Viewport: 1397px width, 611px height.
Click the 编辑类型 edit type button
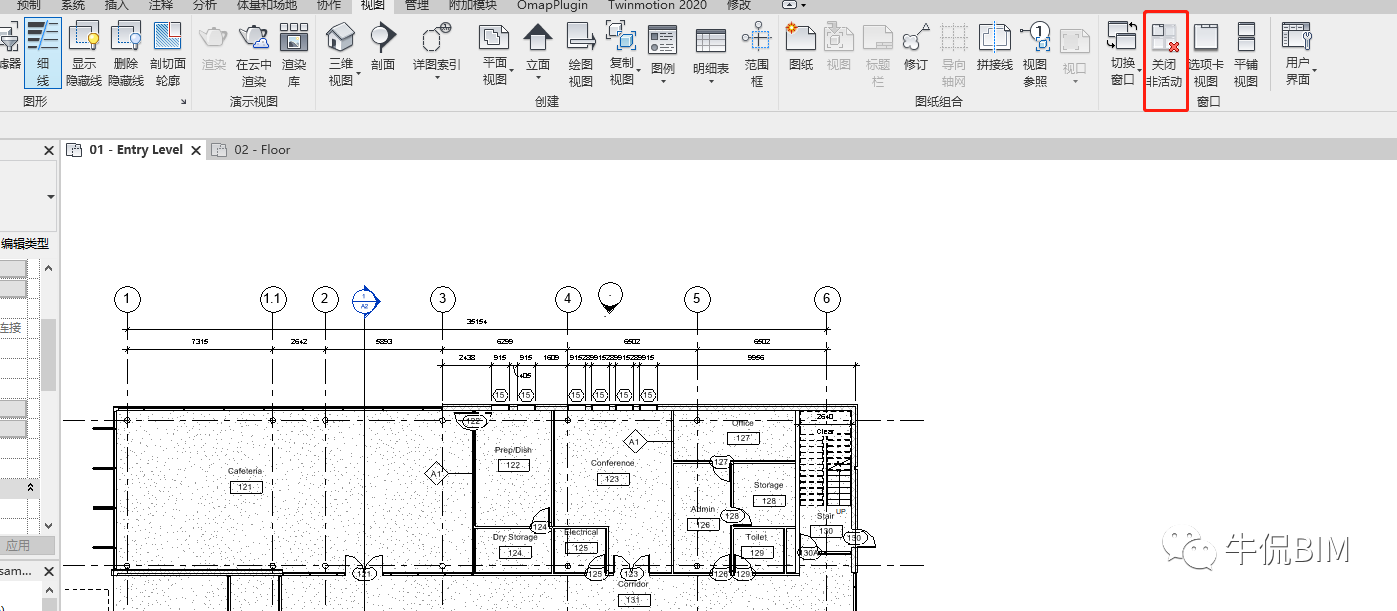tap(25, 243)
